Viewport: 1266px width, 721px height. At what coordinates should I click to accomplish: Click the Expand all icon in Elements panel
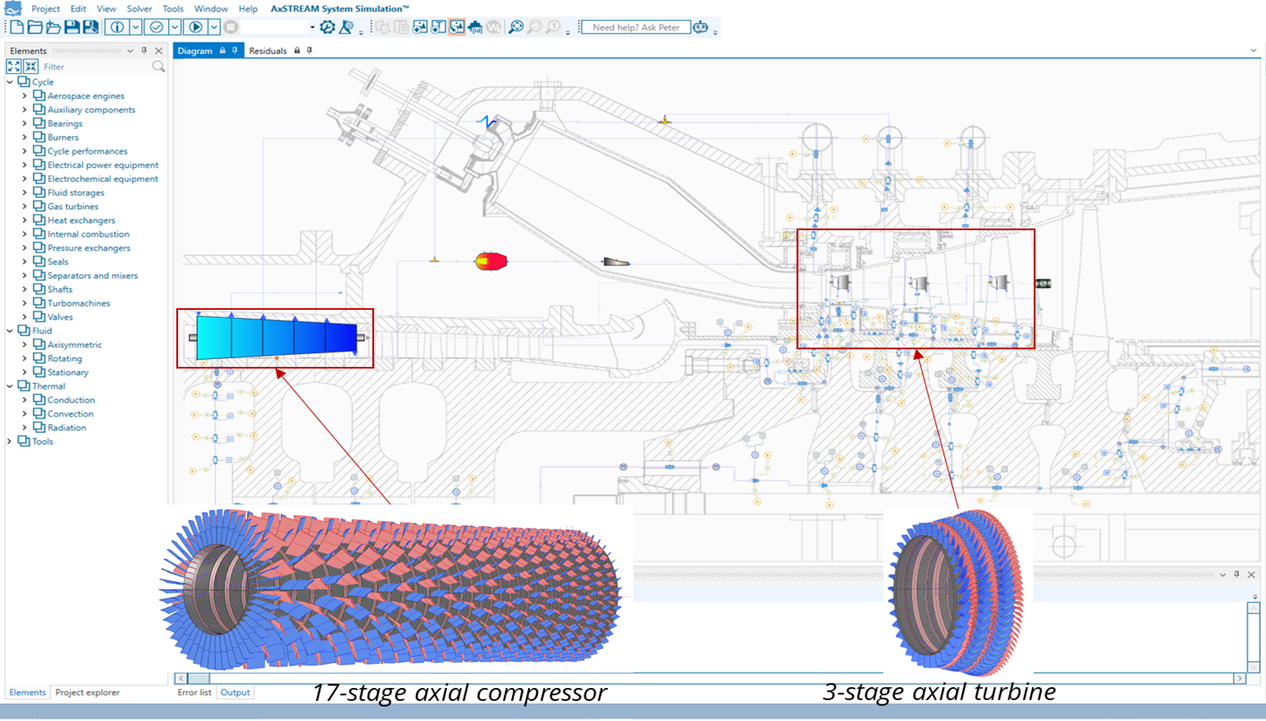[x=14, y=66]
